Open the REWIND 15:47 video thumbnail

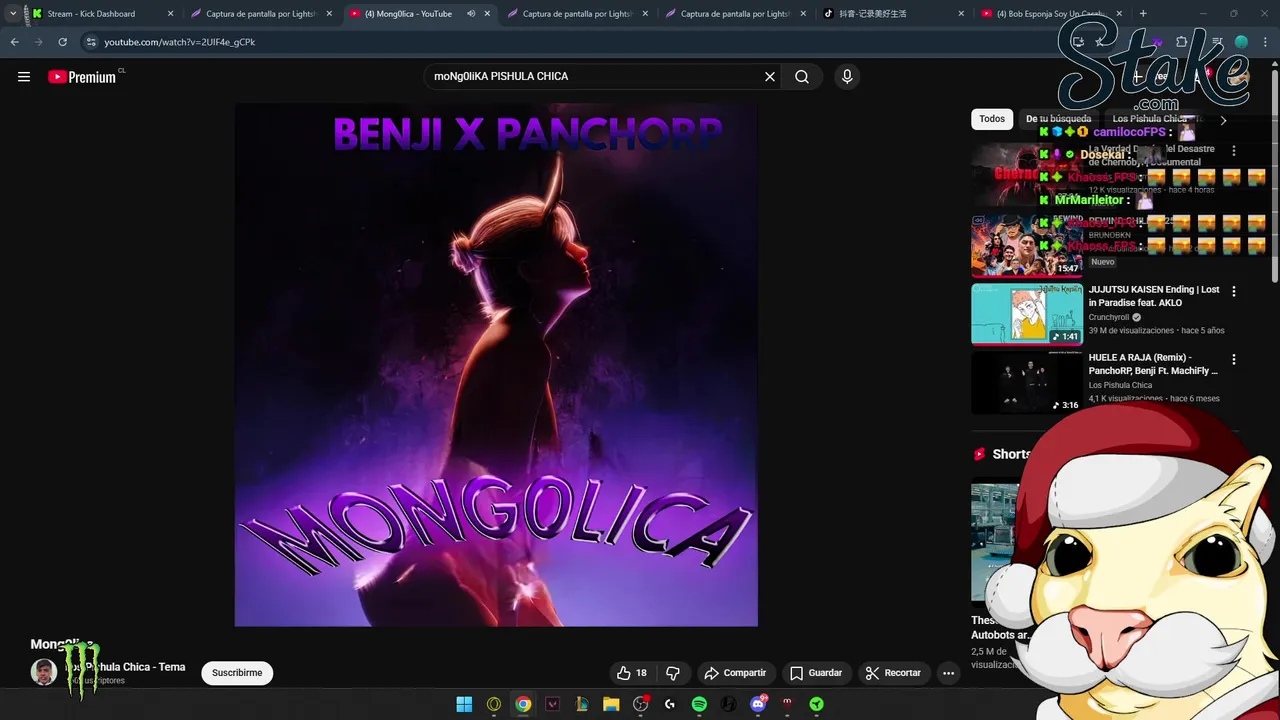1027,245
